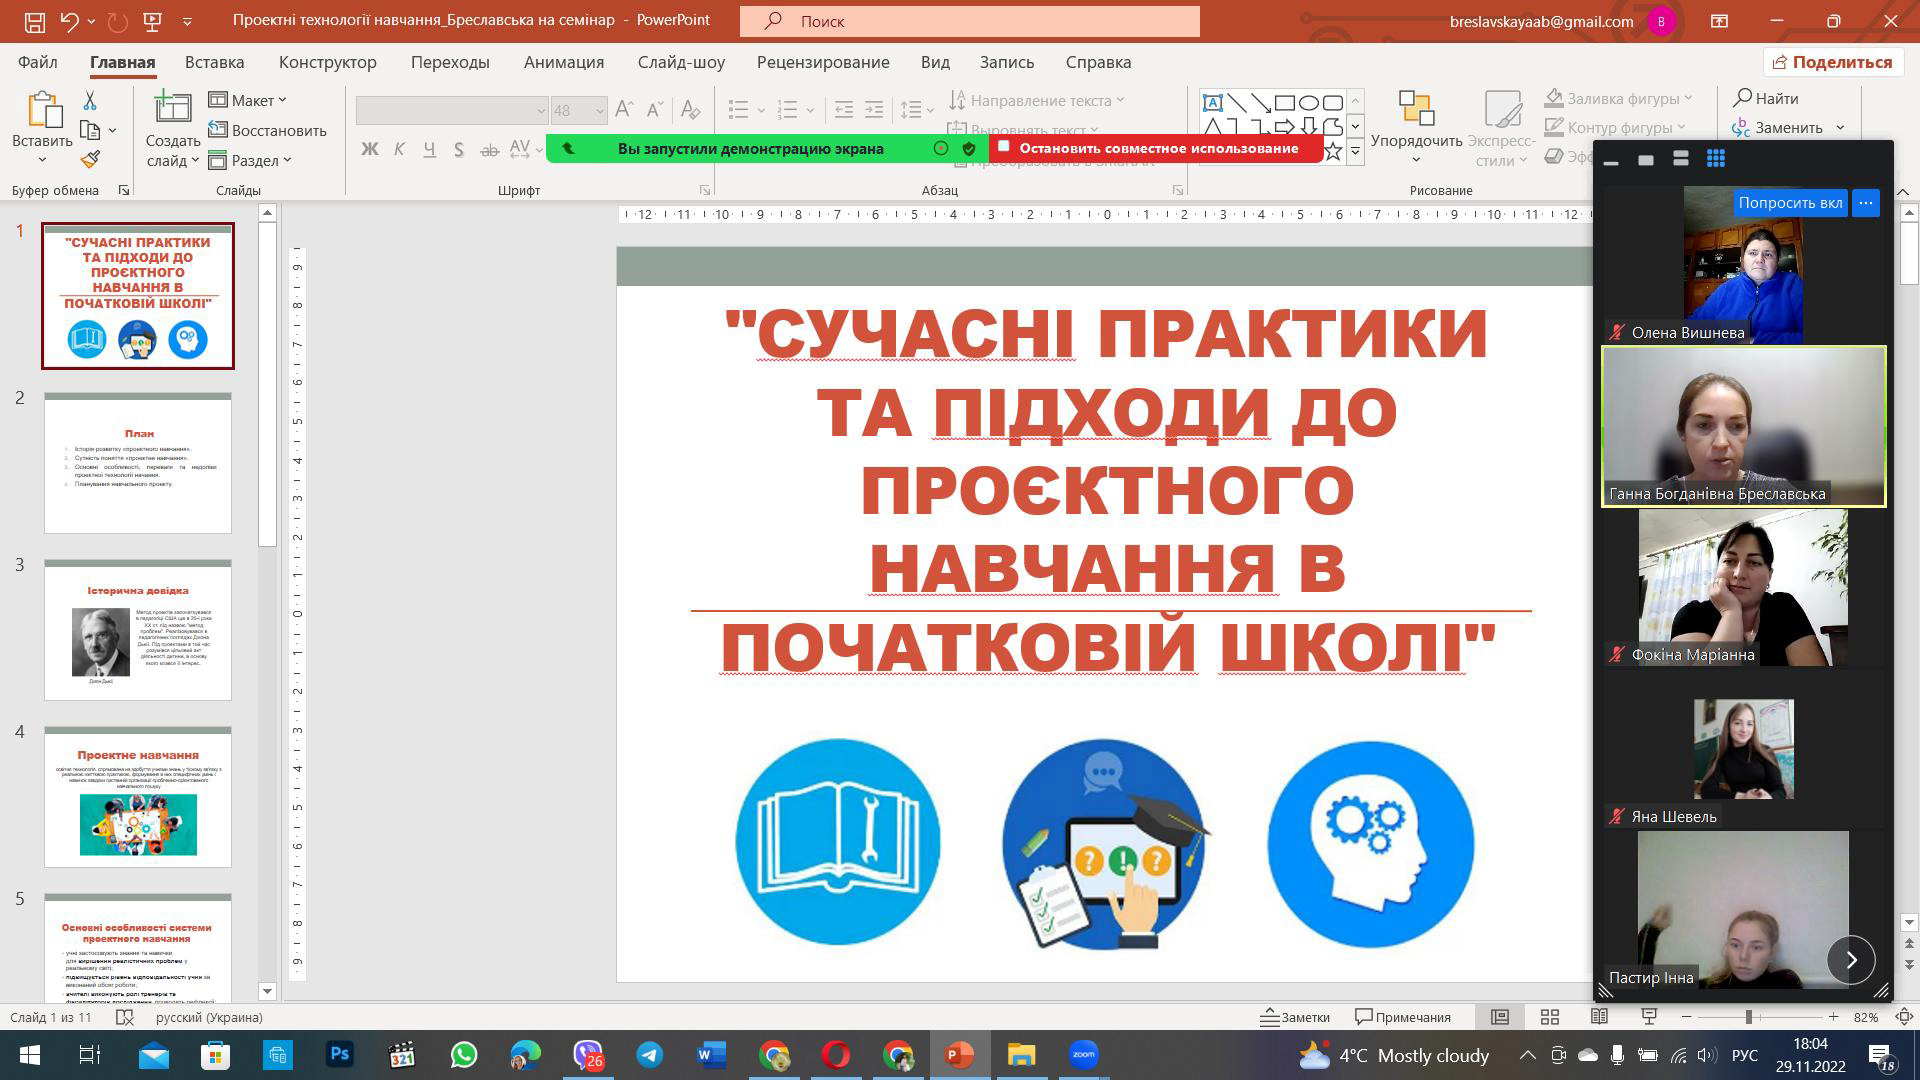Switch Zoom panel to gallery grid view
Viewport: 1920px width, 1080px height.
(x=1716, y=159)
